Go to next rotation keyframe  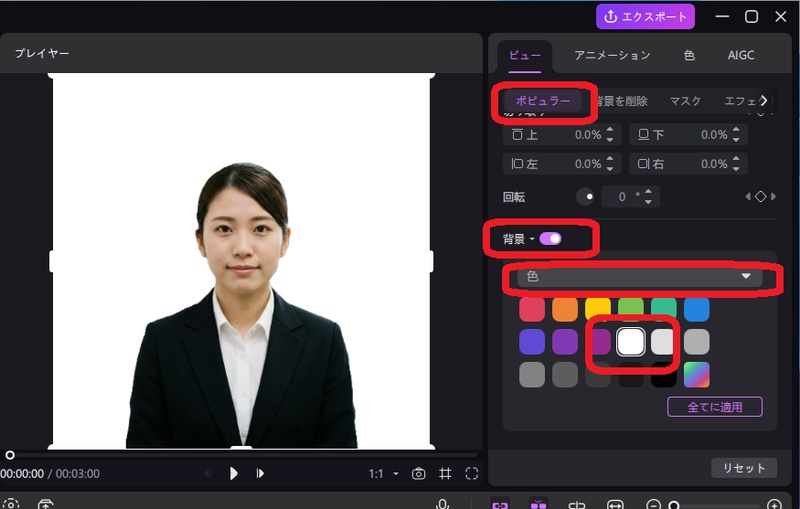[773, 196]
